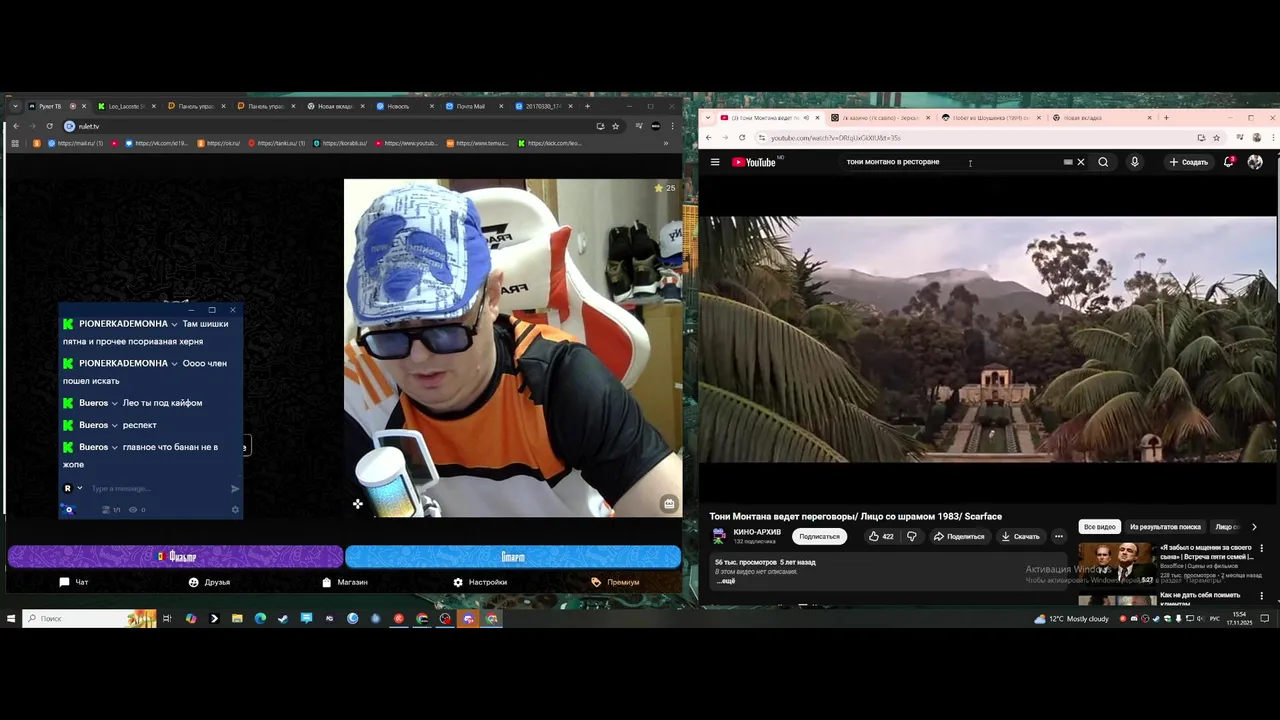1280x720 pixels.
Task: Expand Buenos chevron on Лео ты под кайфом
Action: click(114, 403)
